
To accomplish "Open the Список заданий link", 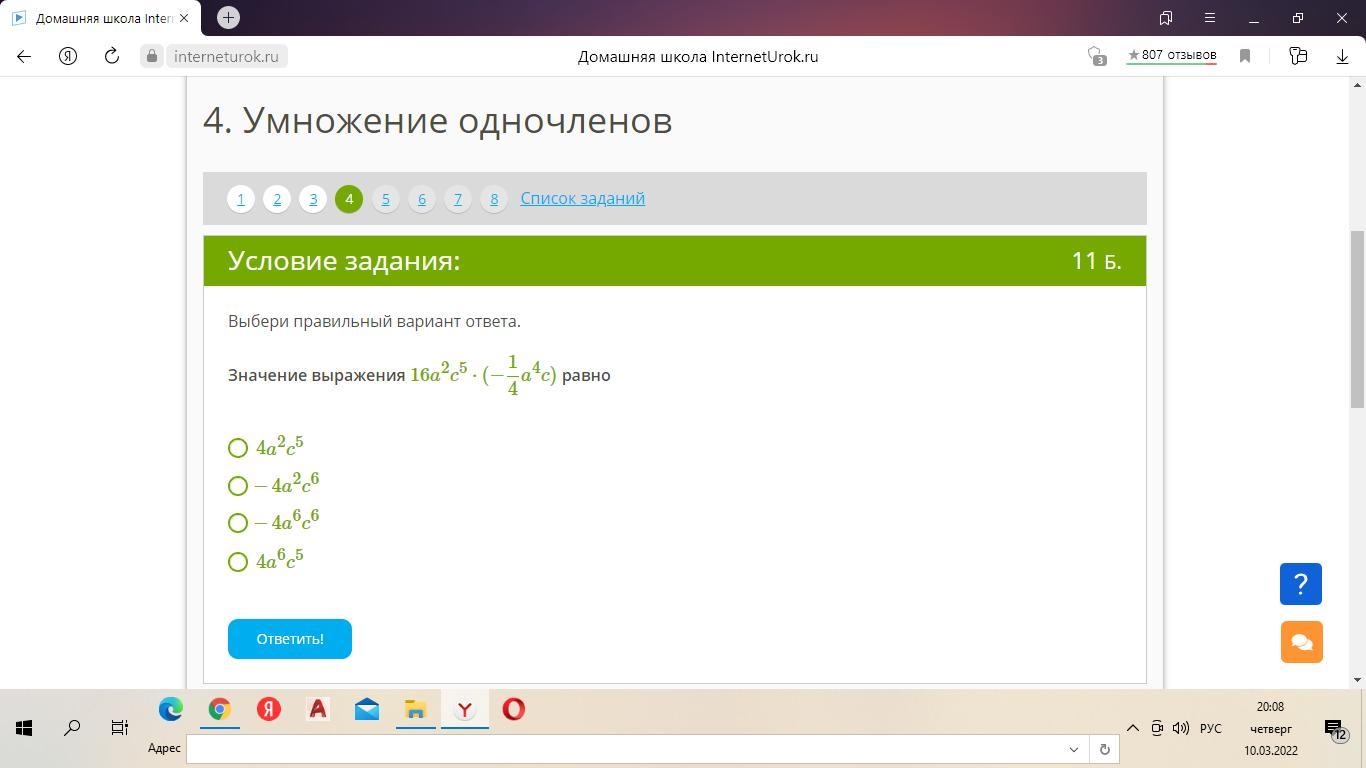I will (582, 198).
